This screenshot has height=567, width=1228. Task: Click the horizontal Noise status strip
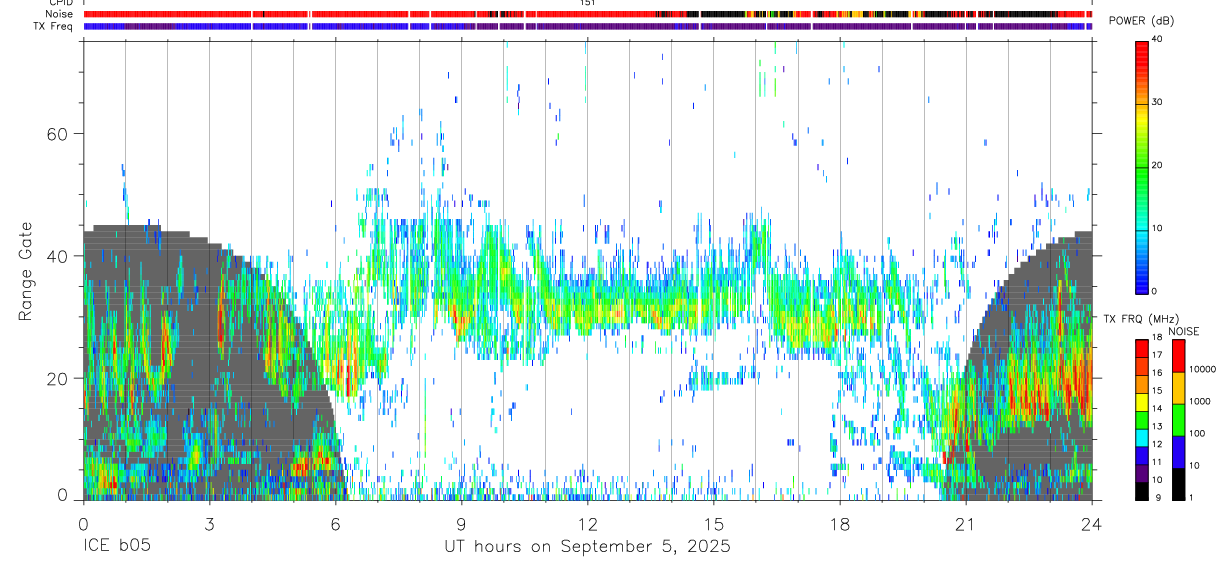tap(587, 14)
